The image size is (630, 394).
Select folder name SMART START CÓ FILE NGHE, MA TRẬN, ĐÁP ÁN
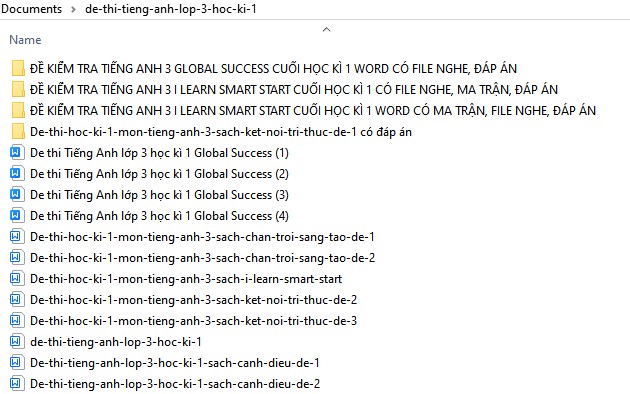pyautogui.click(x=294, y=90)
